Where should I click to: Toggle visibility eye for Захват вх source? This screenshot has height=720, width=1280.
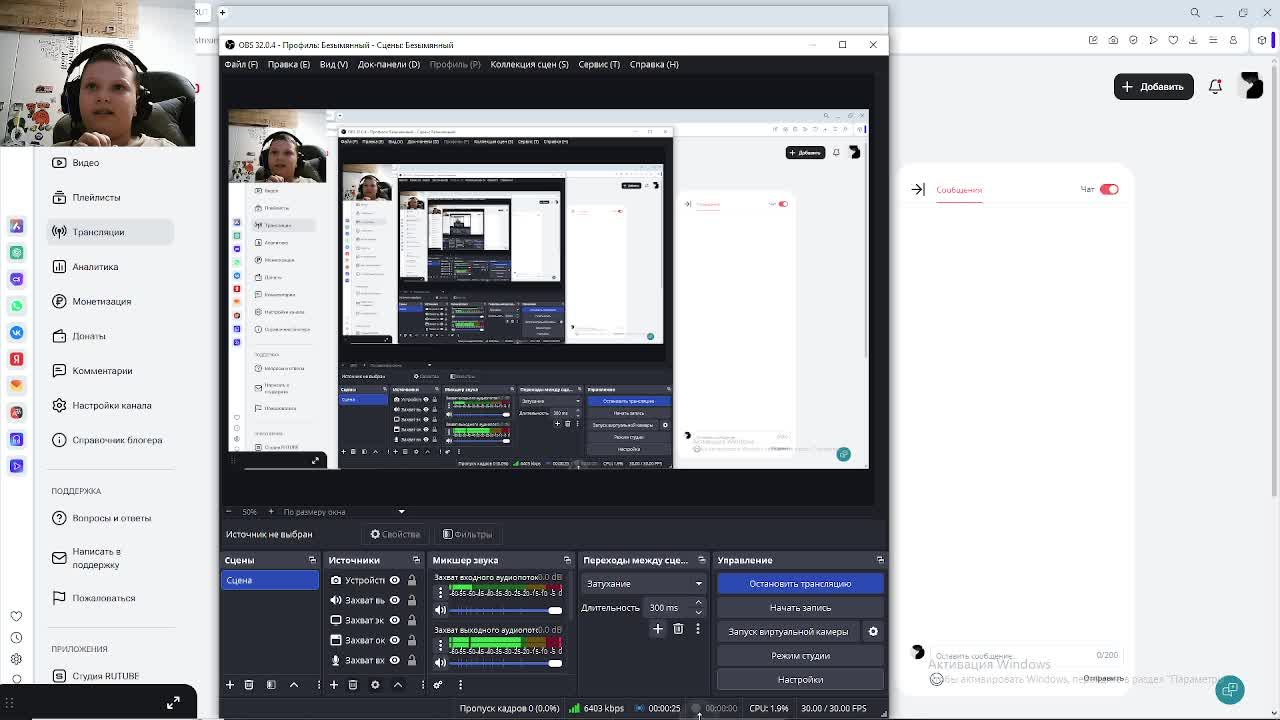pos(395,660)
